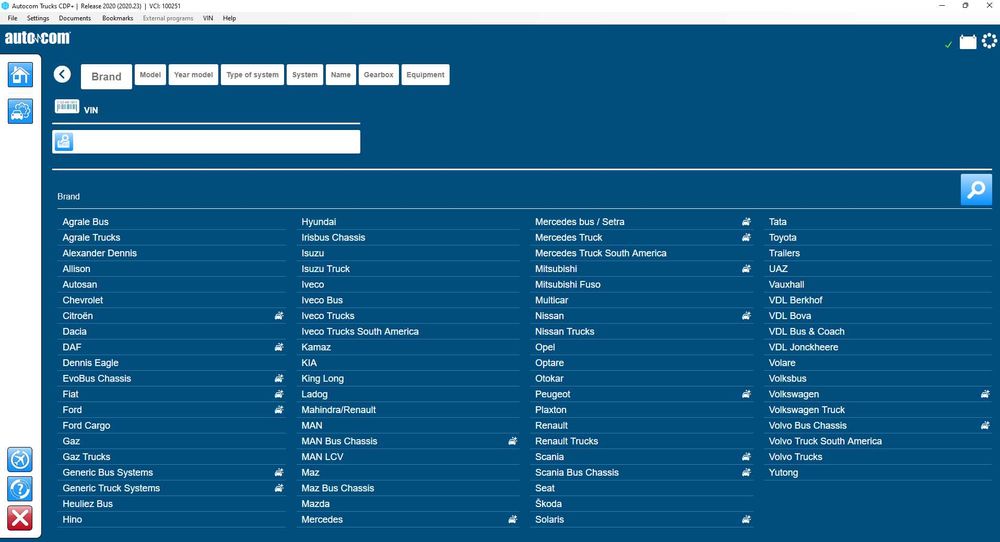Image resolution: width=1000 pixels, height=542 pixels.
Task: Open the settings gear icon top right
Action: pyautogui.click(x=989, y=41)
